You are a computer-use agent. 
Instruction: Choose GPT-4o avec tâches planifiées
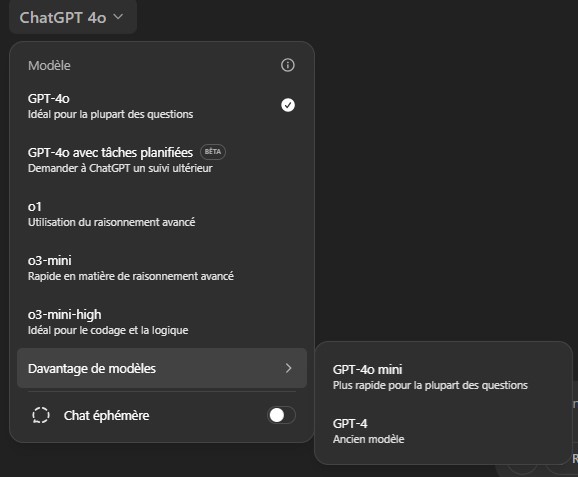162,160
